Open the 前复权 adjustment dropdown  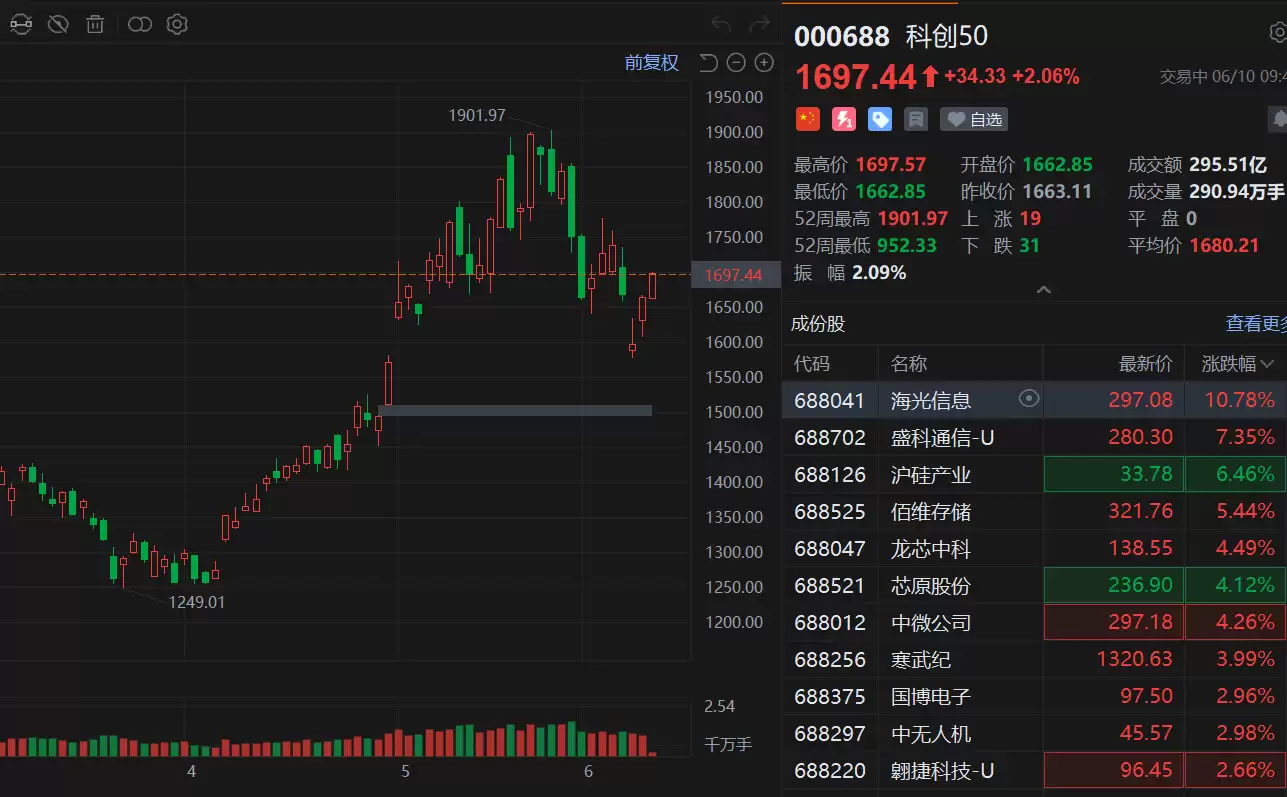[652, 63]
